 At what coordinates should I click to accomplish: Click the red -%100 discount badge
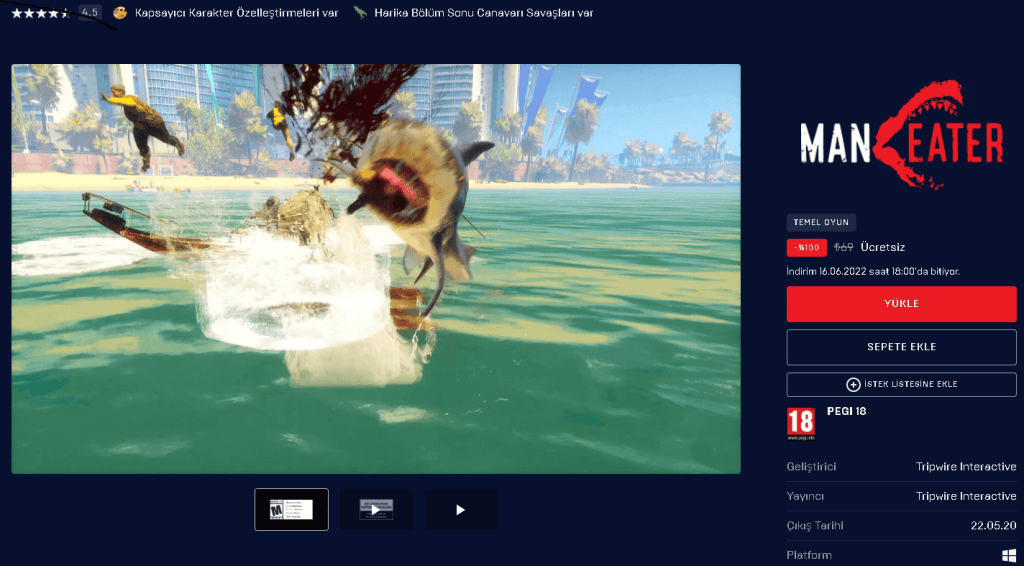[x=806, y=247]
